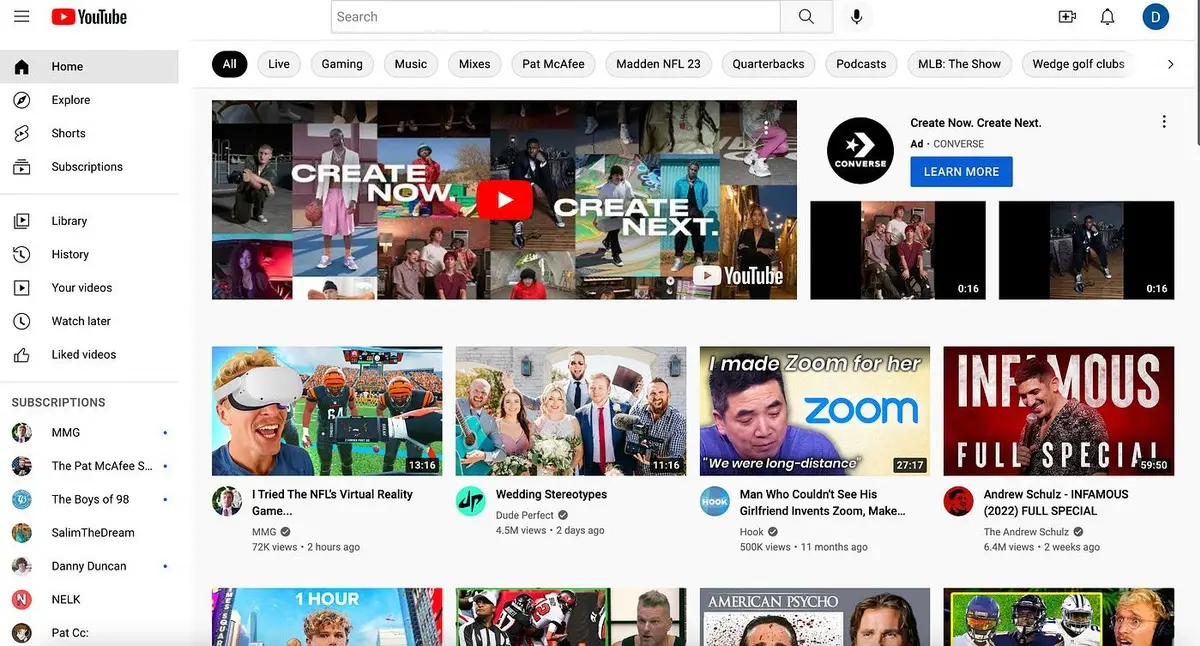Screen dimensions: 1200x646
Task: Select the All filter chip
Action: [229, 64]
